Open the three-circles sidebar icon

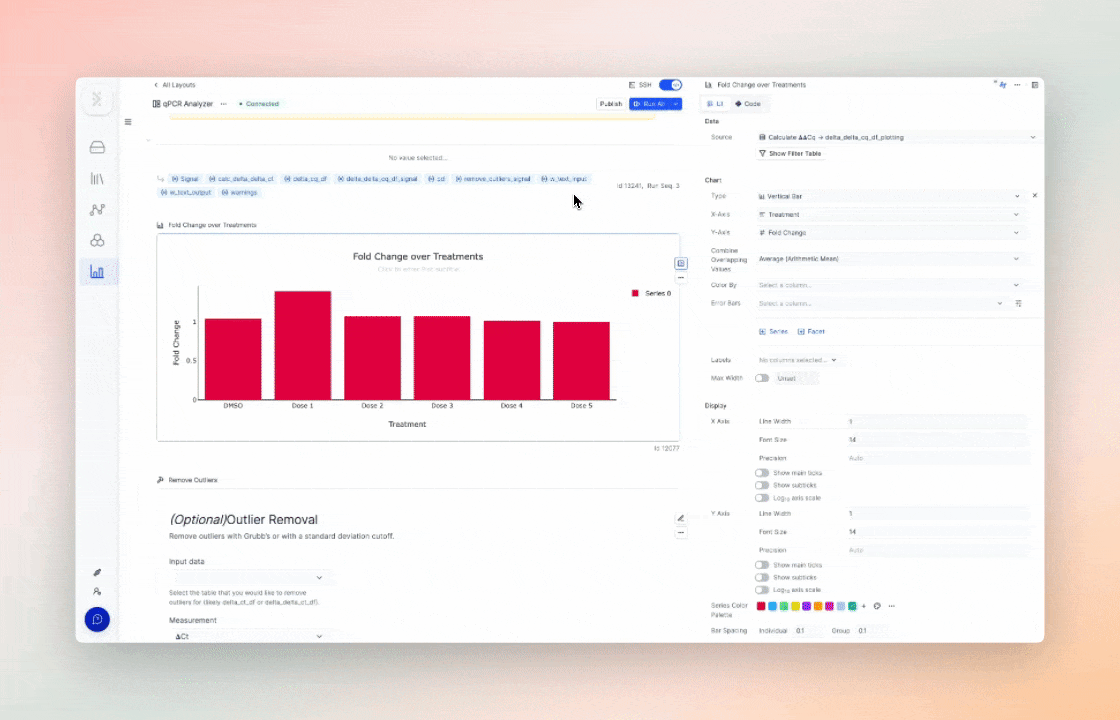click(97, 241)
